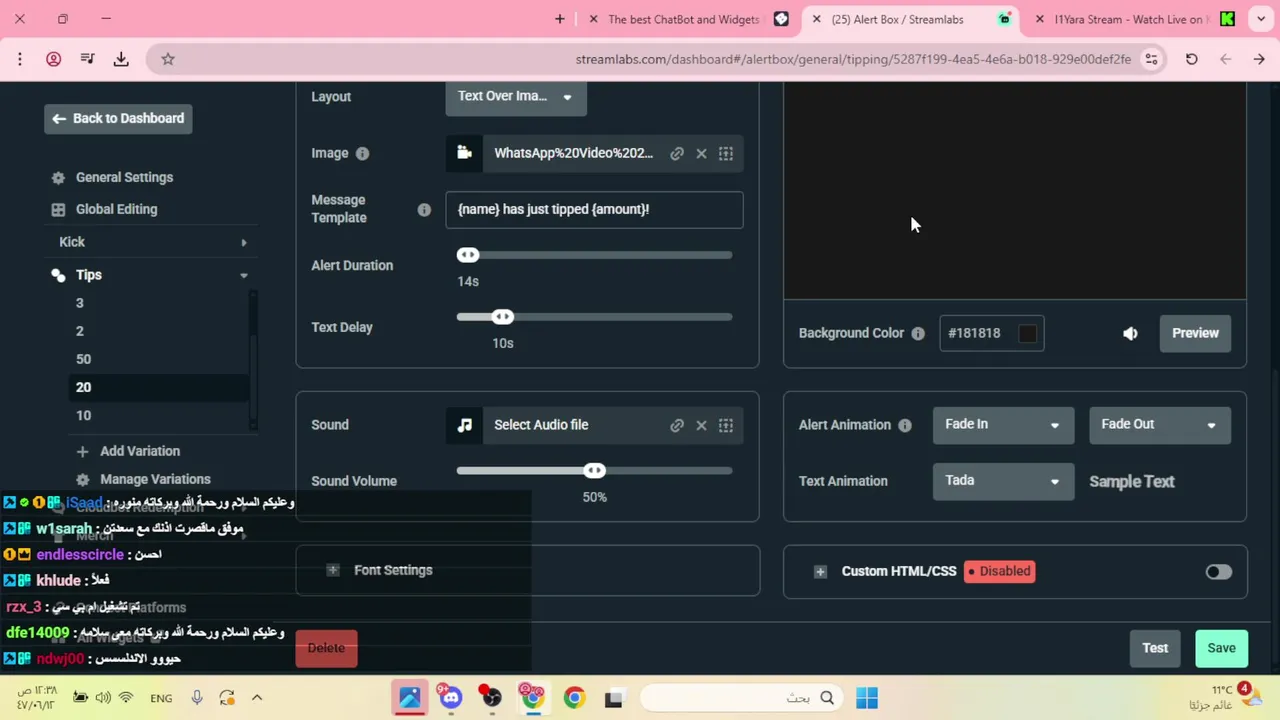Click the background color swatch

(x=1027, y=334)
